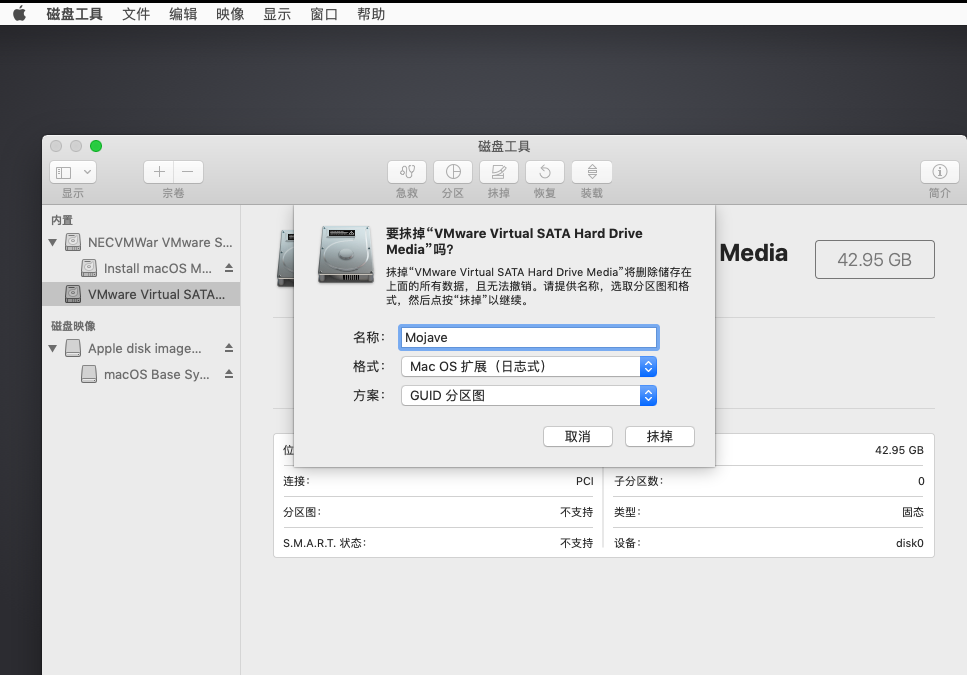Click the 内置 sidebar section header

tap(62, 220)
